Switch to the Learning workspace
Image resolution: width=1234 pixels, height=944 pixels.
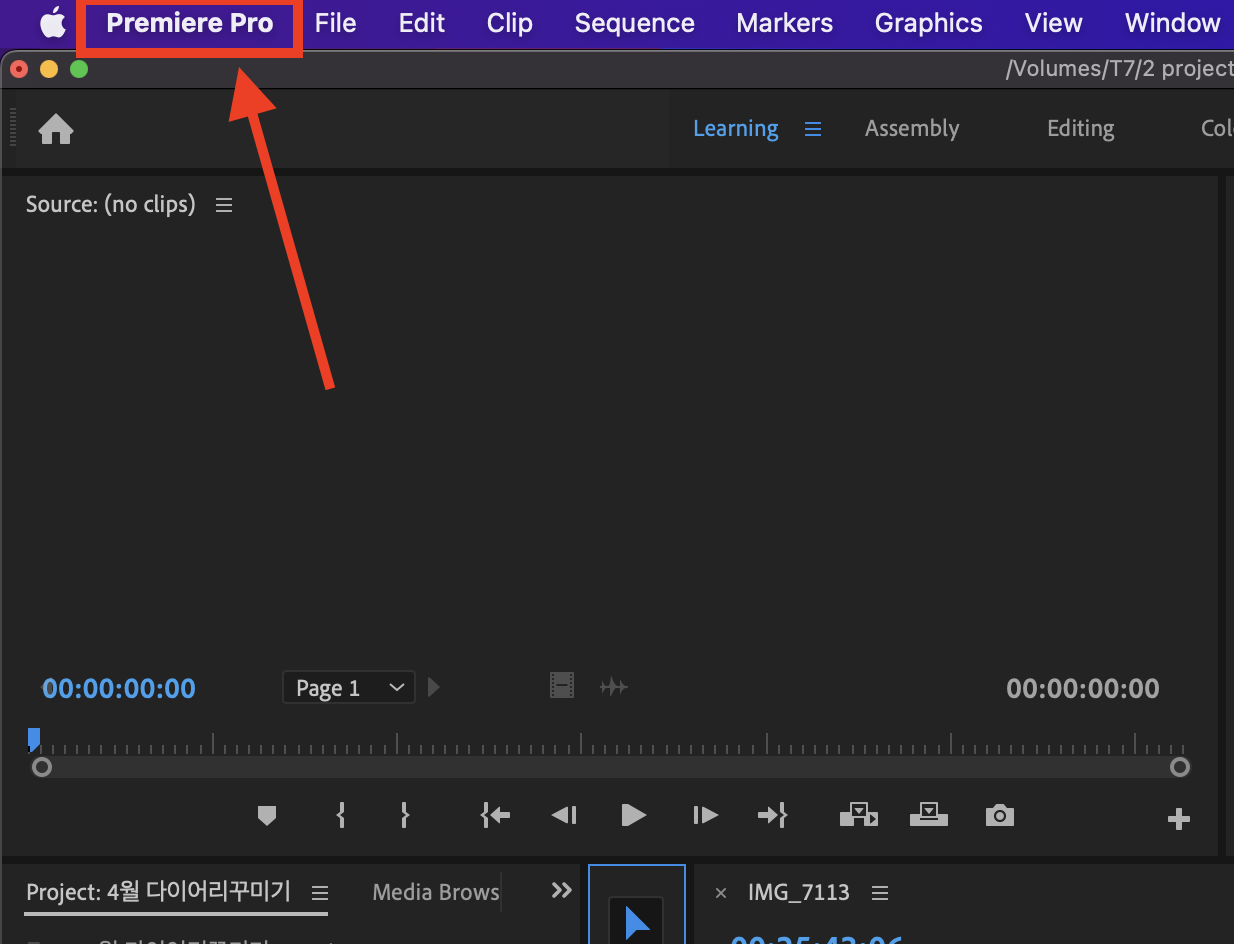(x=736, y=129)
